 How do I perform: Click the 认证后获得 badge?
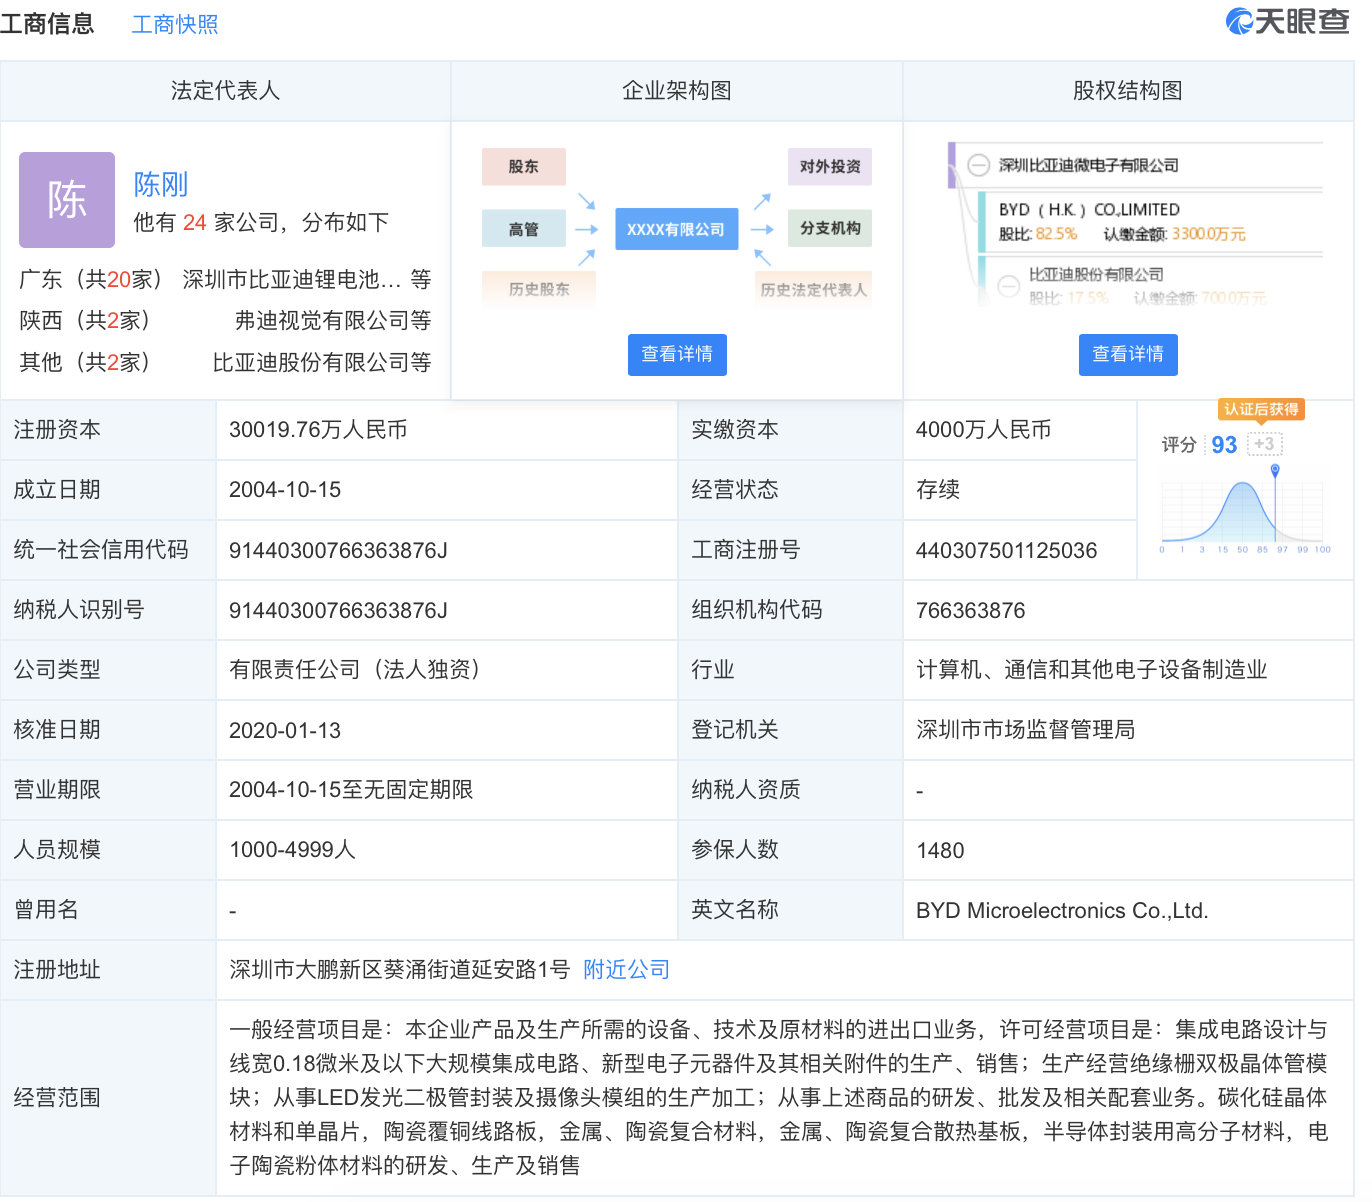1261,409
